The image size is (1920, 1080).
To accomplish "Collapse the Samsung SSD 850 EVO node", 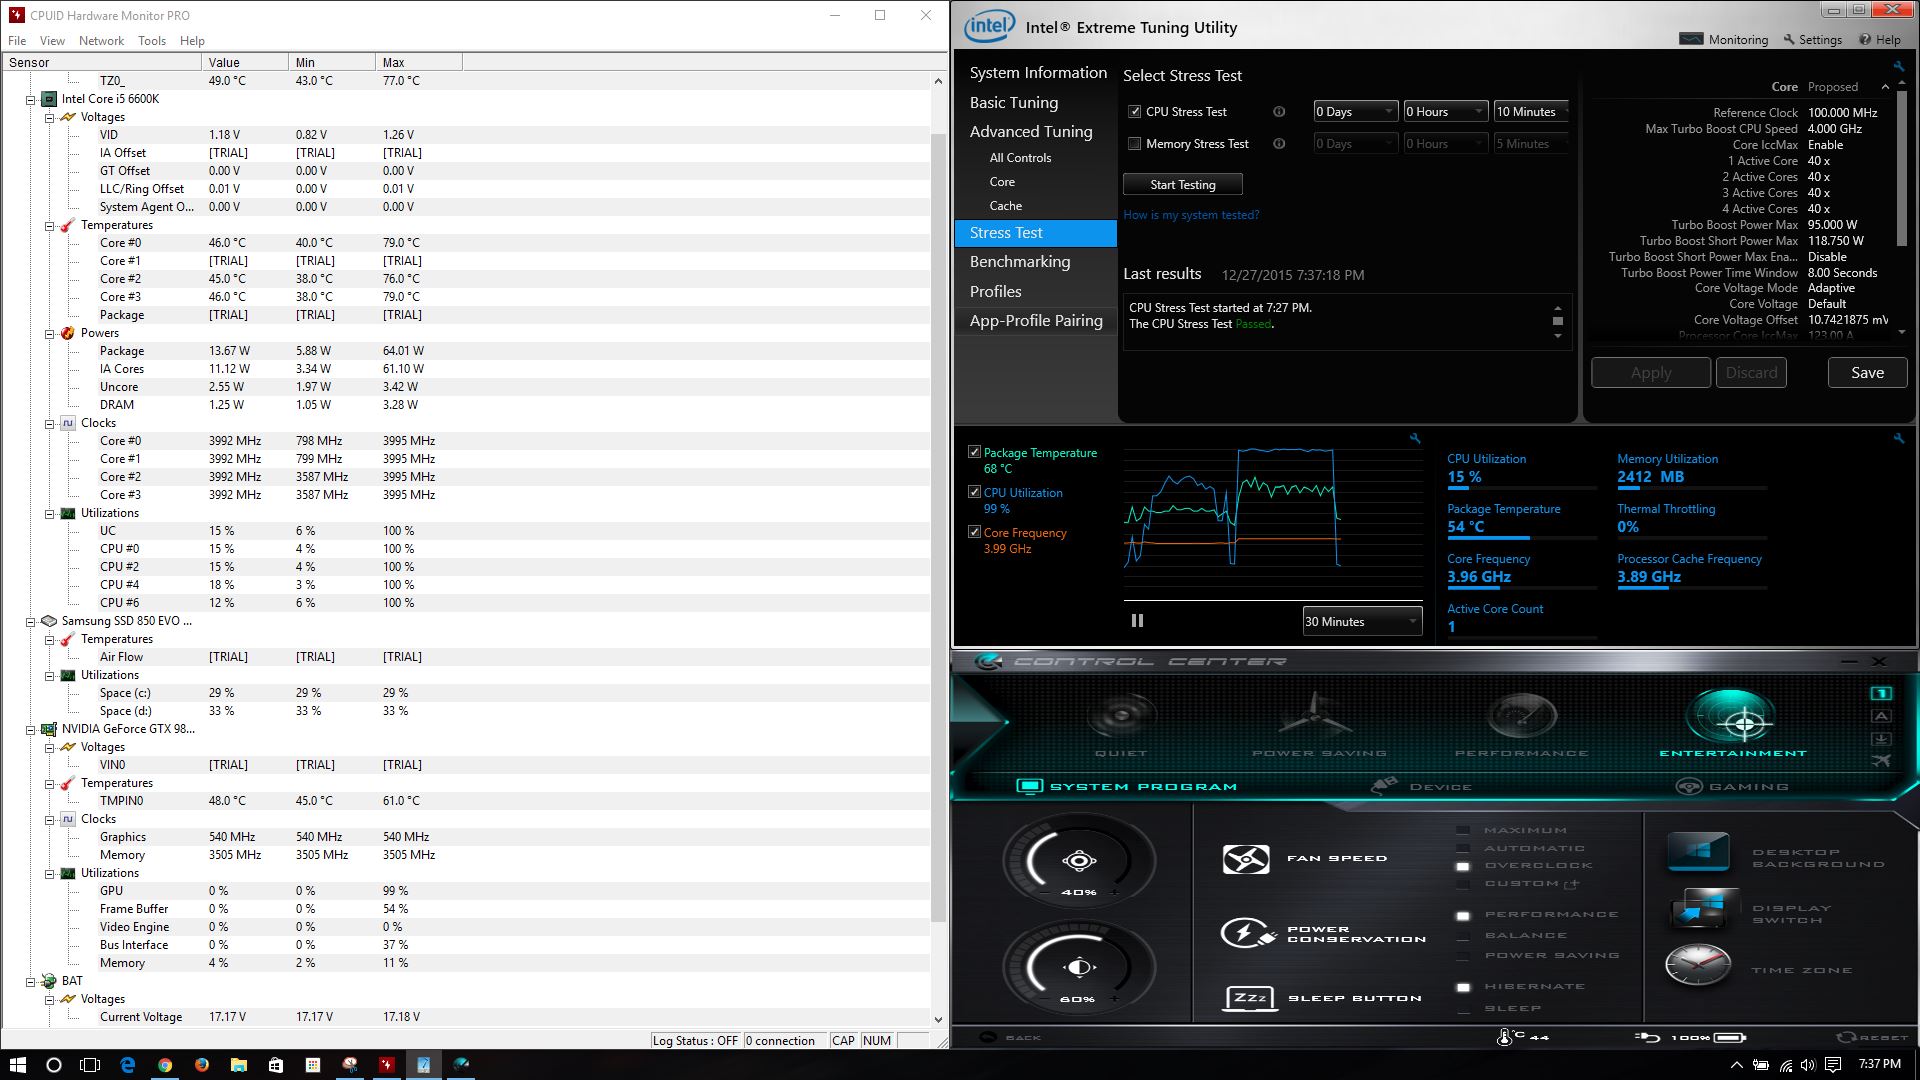I will click(31, 621).
